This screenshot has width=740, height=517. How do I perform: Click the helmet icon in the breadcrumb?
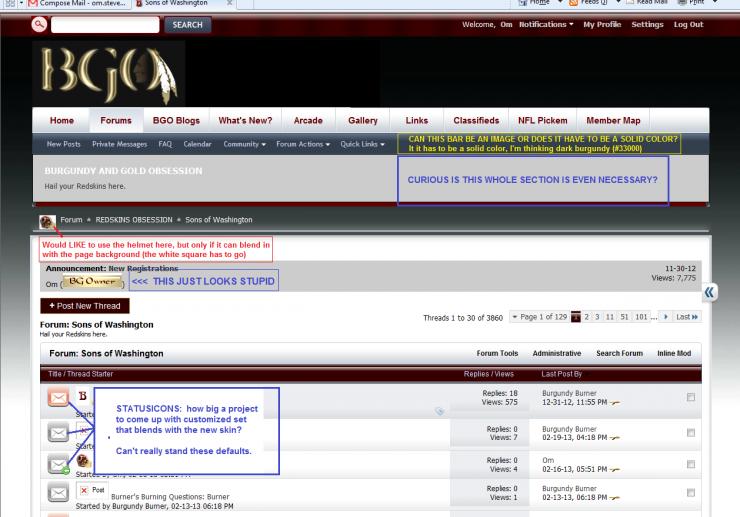pyautogui.click(x=47, y=221)
